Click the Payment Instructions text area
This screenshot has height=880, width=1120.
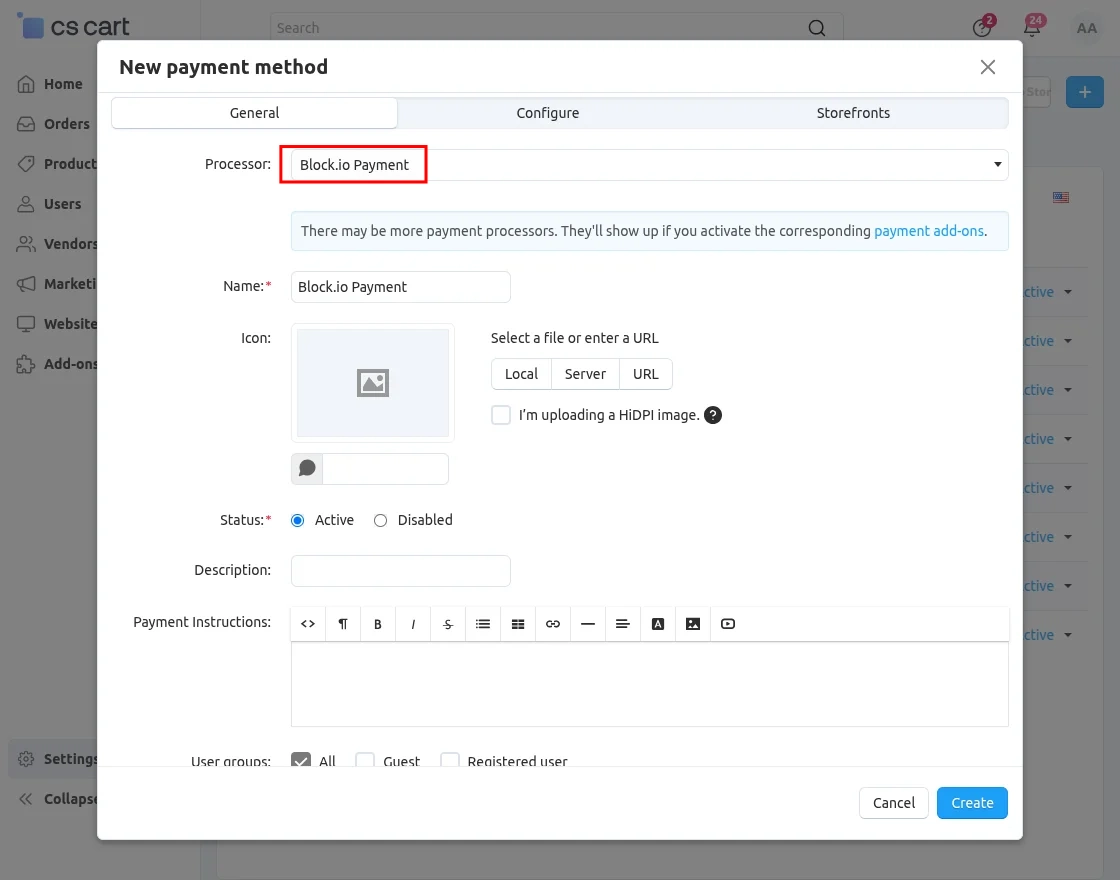click(649, 684)
